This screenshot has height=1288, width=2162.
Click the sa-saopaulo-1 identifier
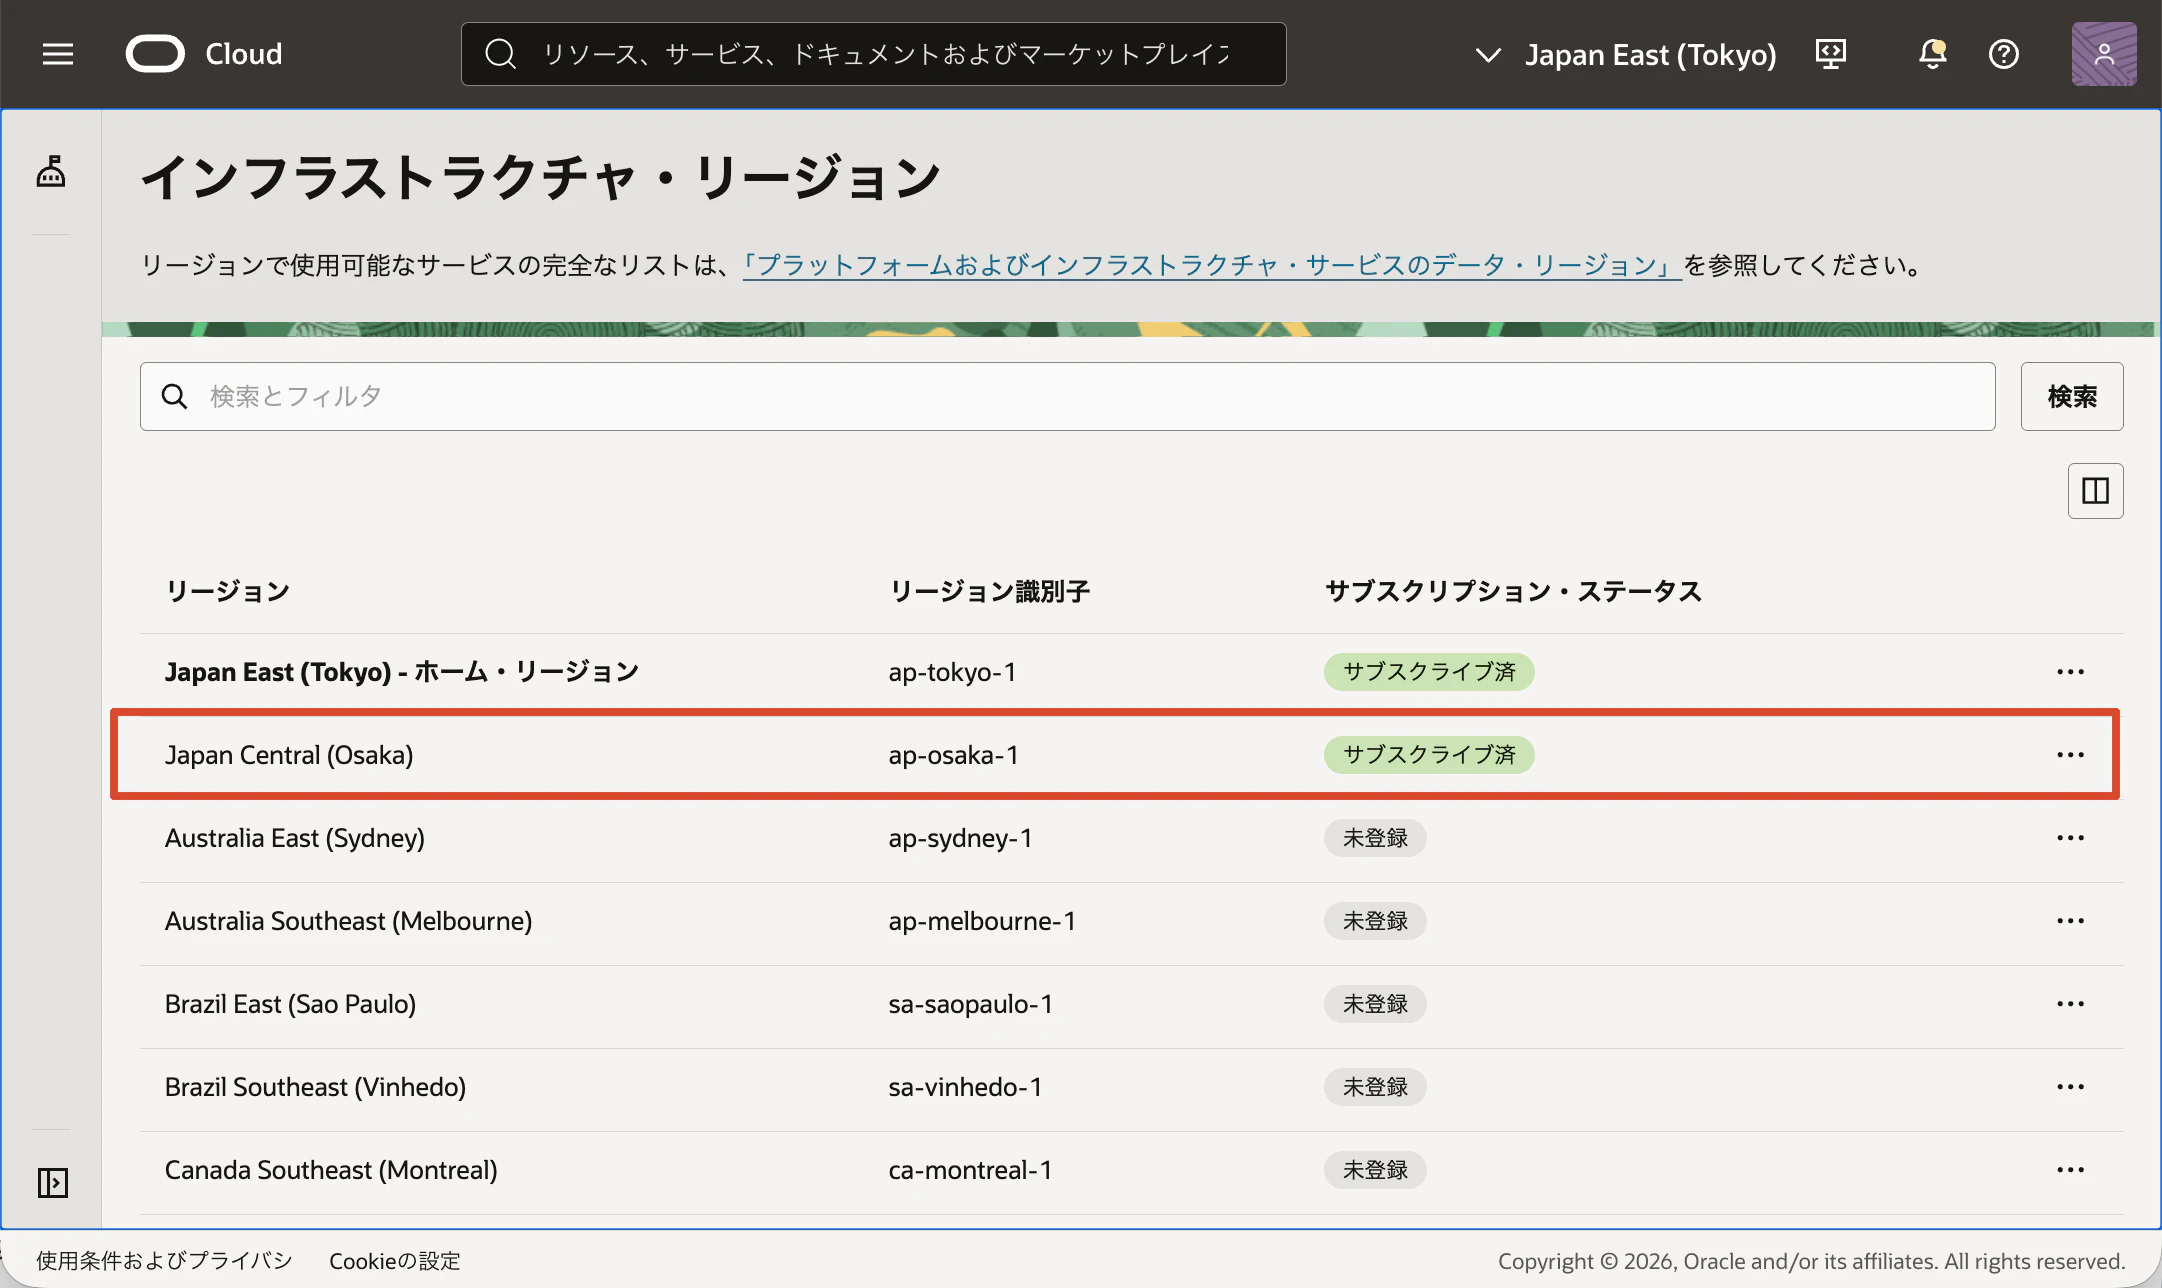click(970, 1004)
